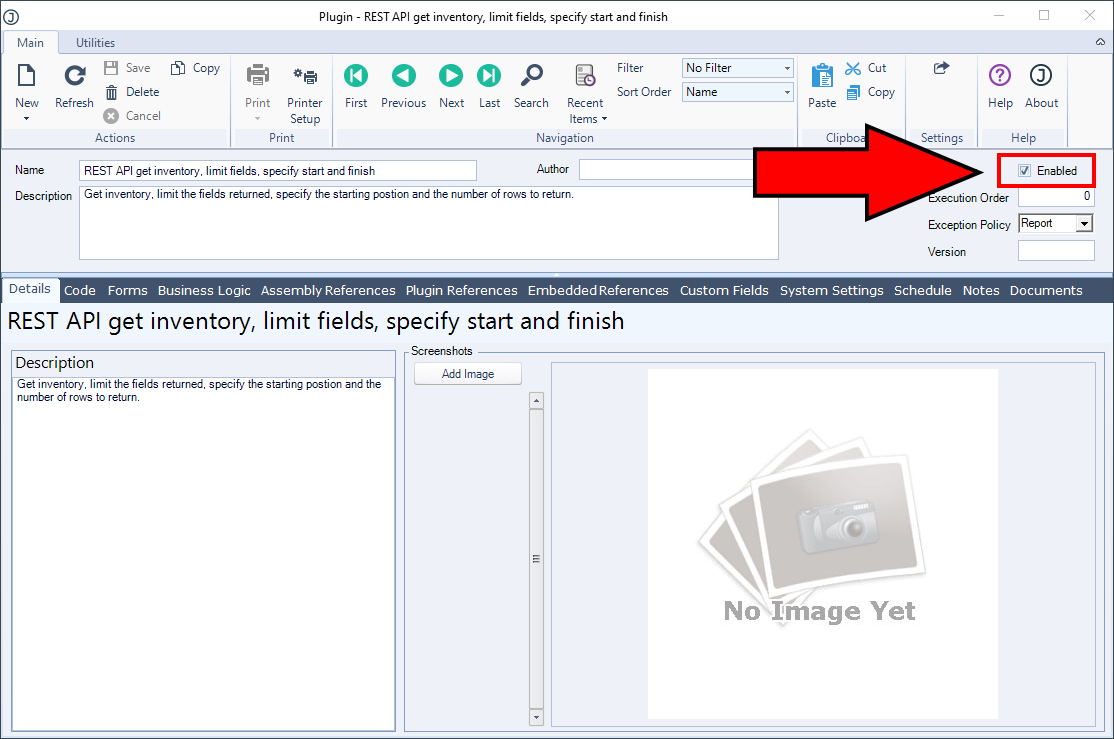Click the Refresh icon in Actions
Screen dimensions: 1114x739
point(74,77)
